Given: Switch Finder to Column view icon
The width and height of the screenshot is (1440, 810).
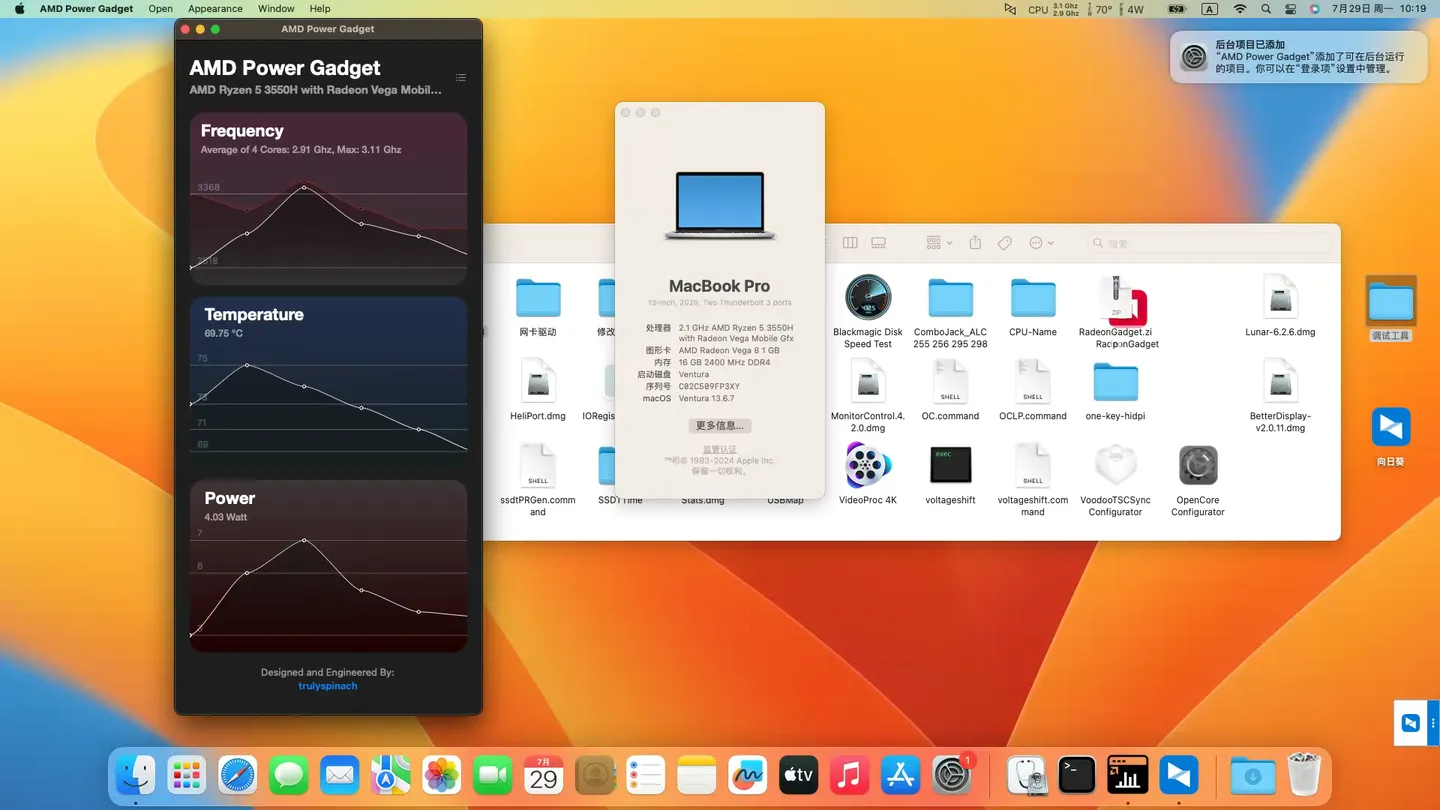Looking at the screenshot, I should [850, 242].
